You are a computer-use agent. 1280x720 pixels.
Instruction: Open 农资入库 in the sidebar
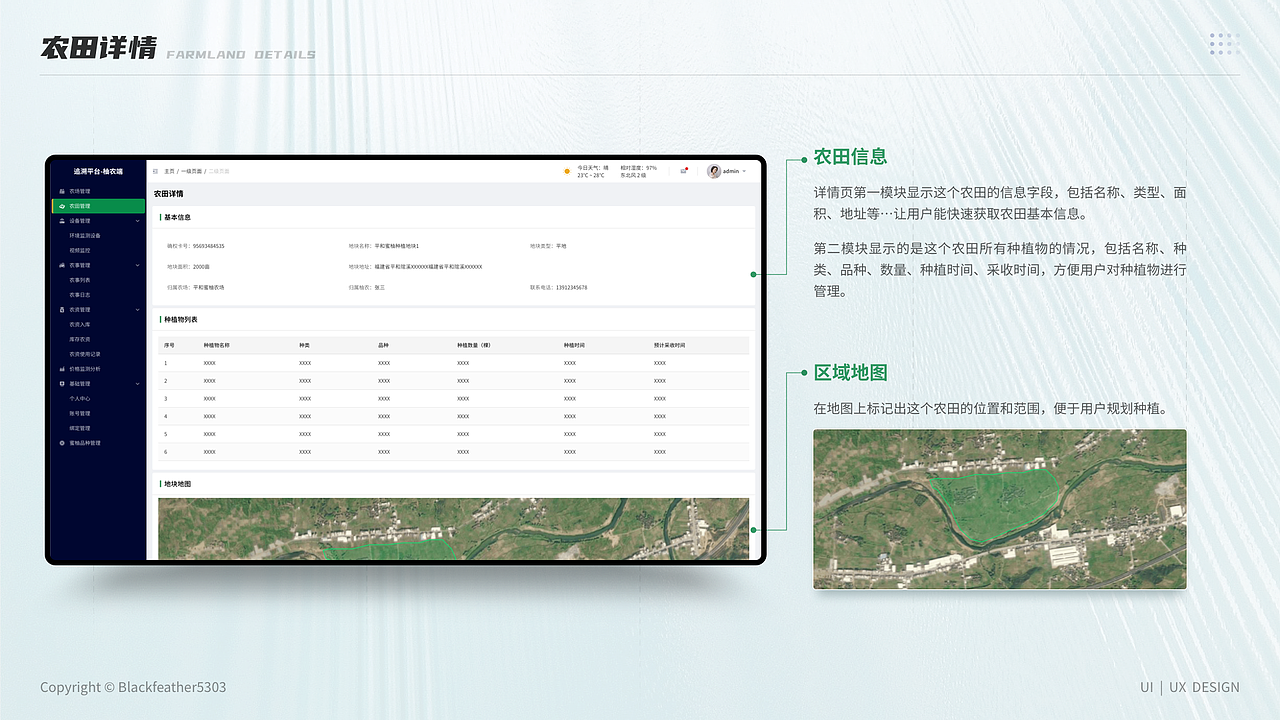click(80, 325)
